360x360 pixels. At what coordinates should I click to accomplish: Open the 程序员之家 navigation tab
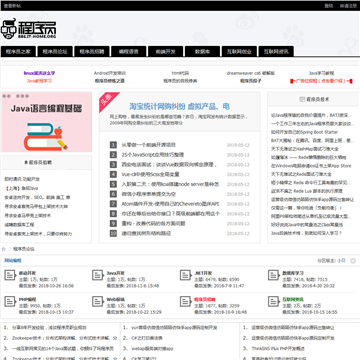18,52
